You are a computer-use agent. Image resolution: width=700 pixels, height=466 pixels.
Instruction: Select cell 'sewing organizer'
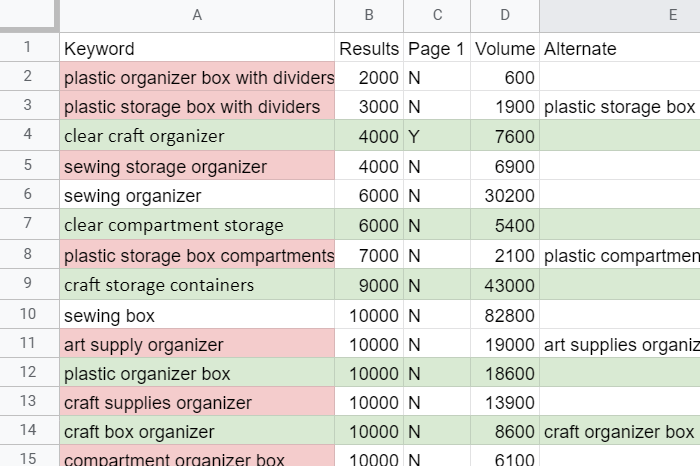(x=197, y=195)
